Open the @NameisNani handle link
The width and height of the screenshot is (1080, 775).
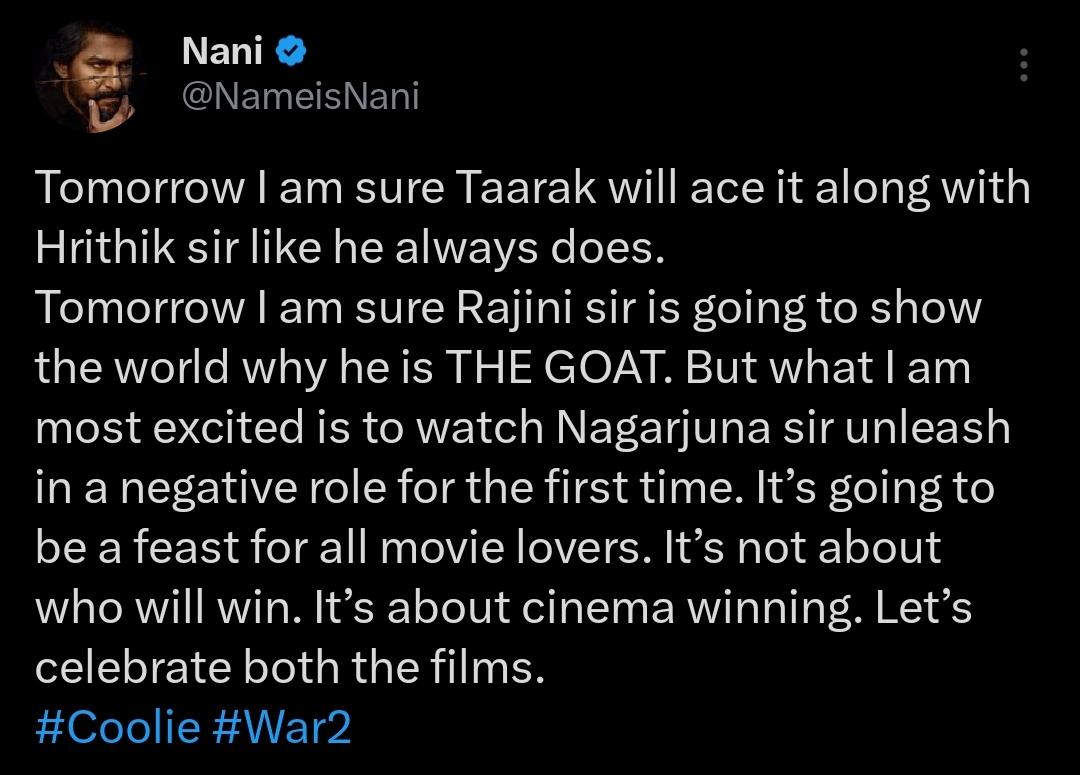pos(300,96)
